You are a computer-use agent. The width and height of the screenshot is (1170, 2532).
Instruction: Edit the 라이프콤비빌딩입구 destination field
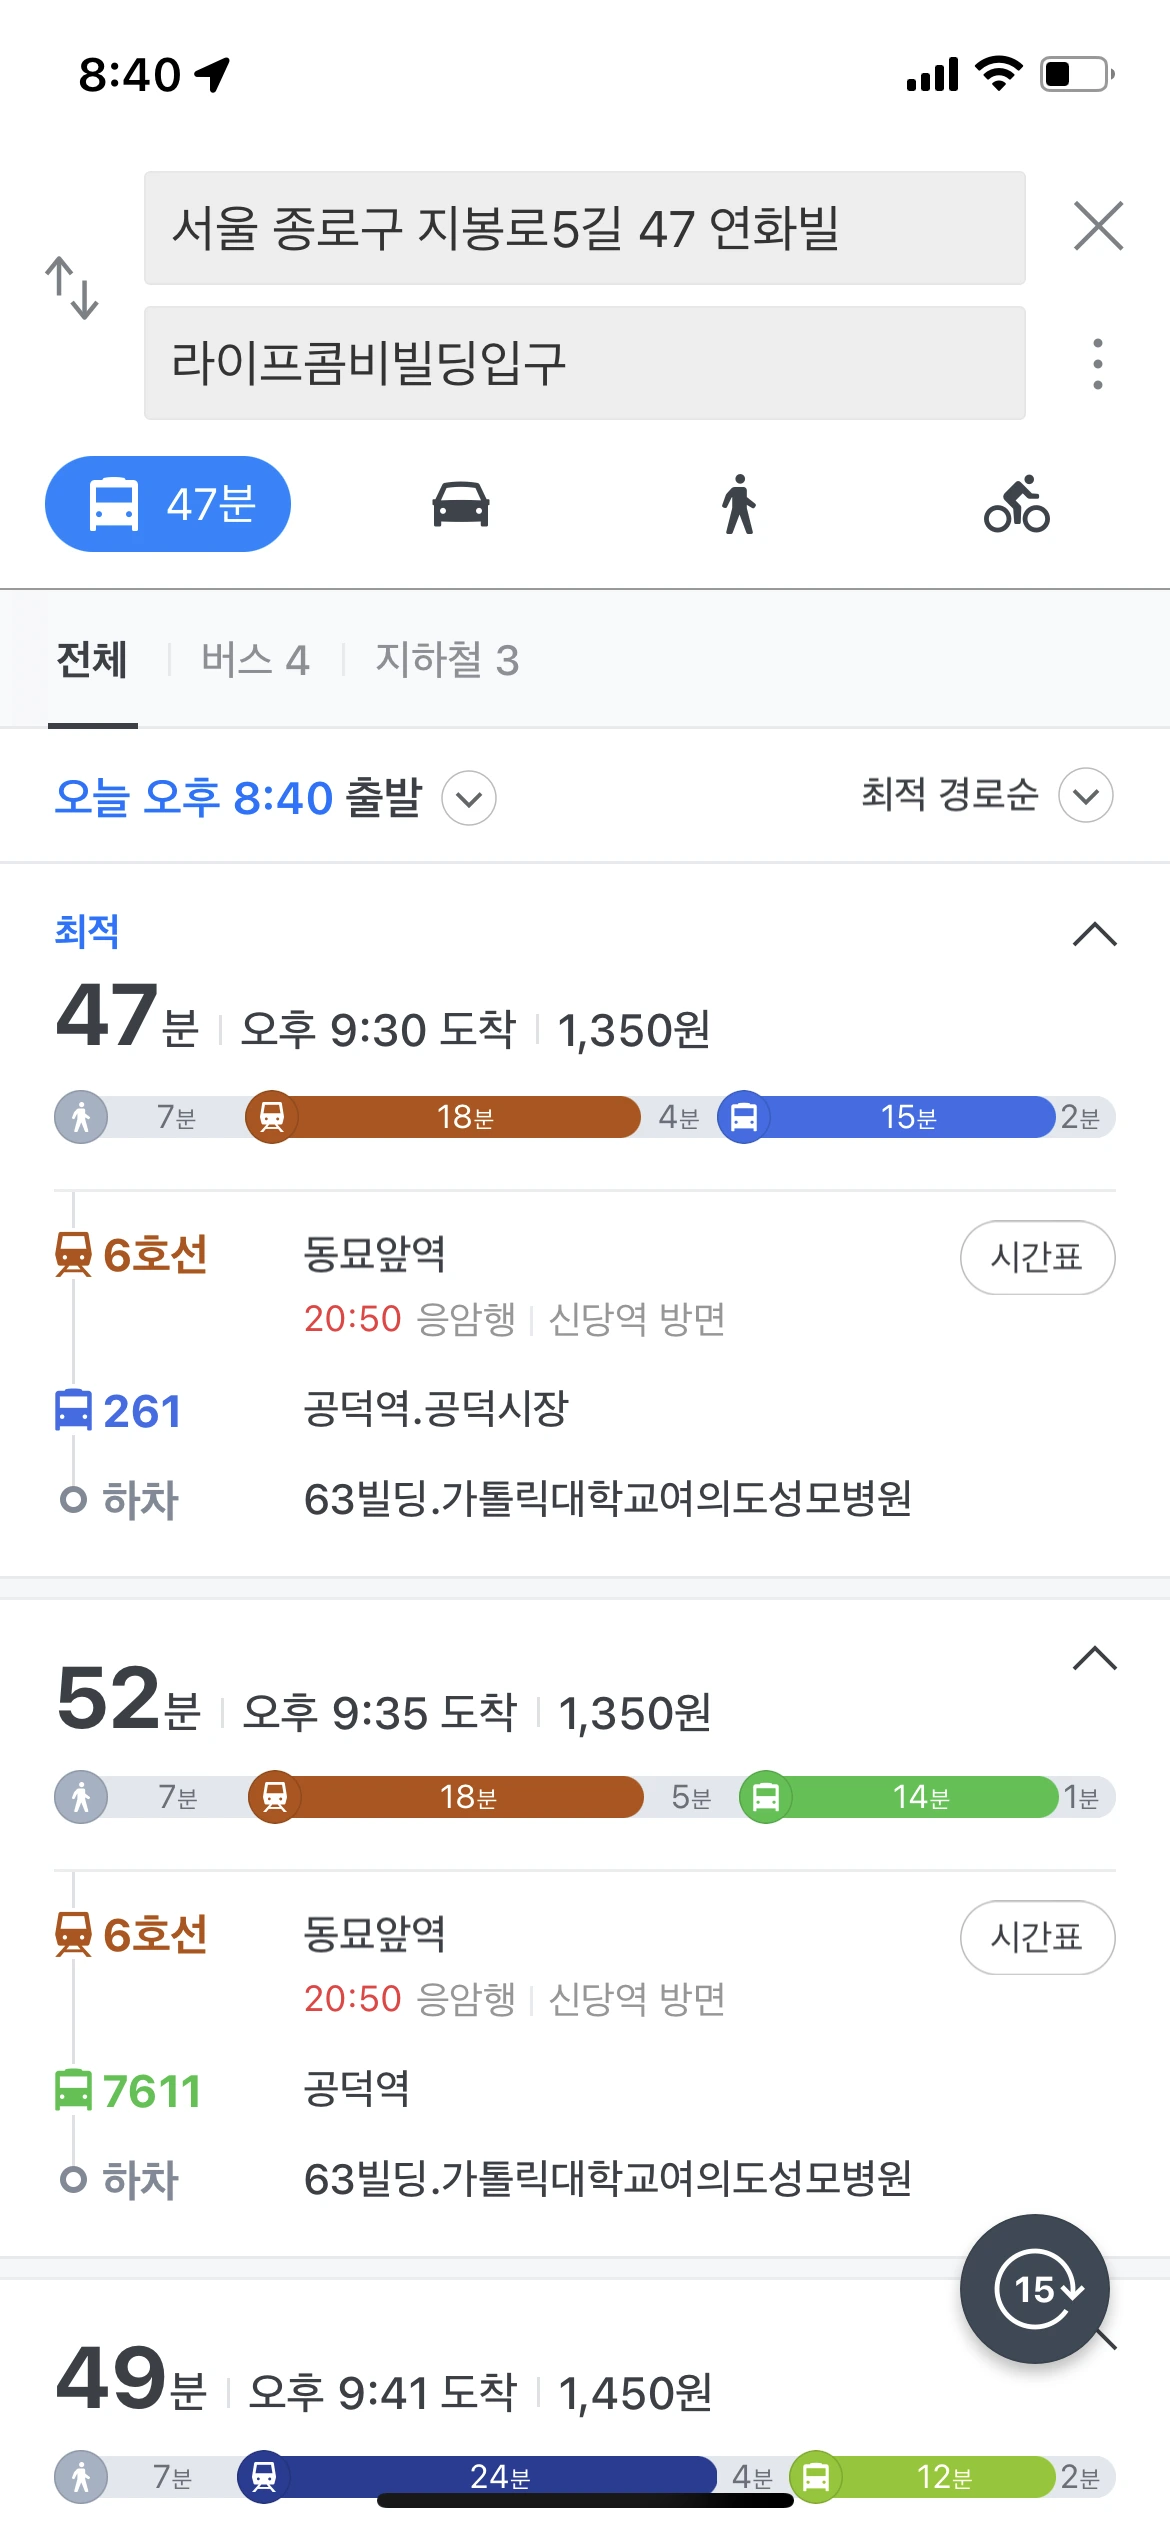pos(584,363)
